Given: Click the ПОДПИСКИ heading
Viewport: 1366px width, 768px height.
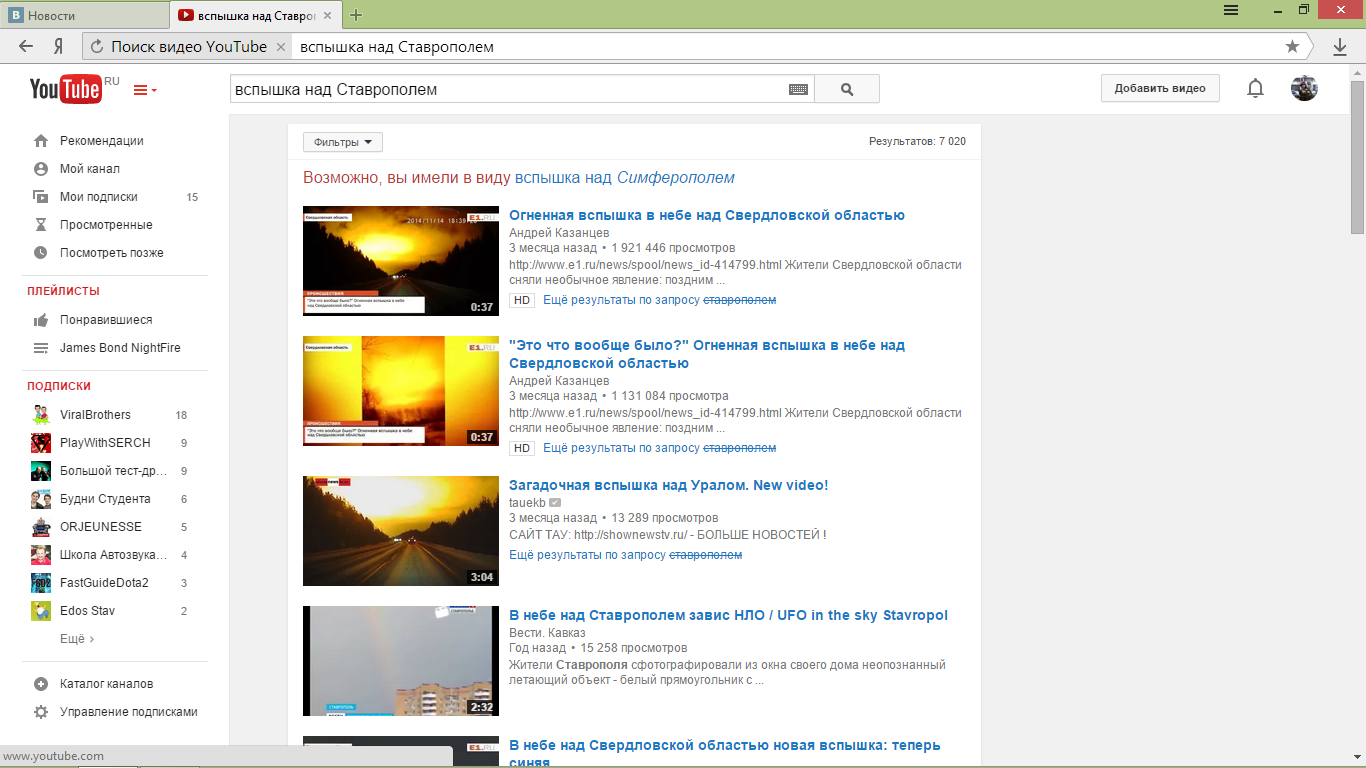Looking at the screenshot, I should pos(59,386).
